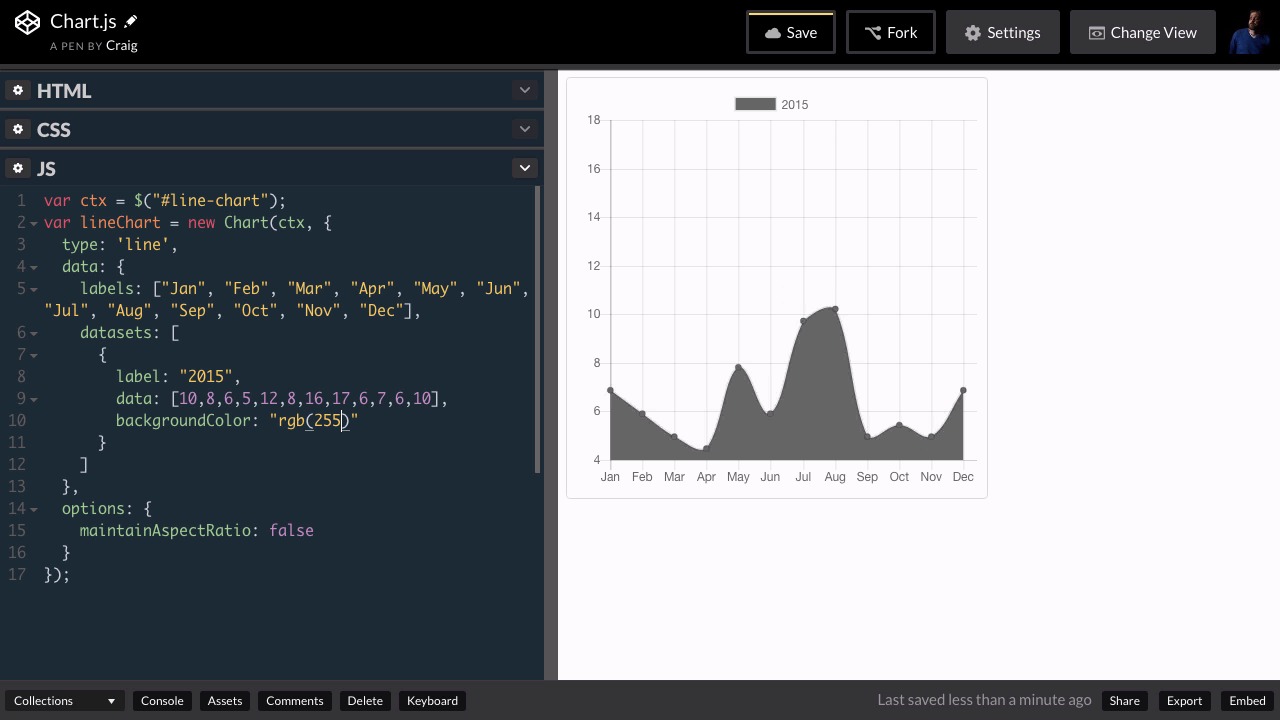Click the Dec axis label on chart

pyautogui.click(x=963, y=477)
